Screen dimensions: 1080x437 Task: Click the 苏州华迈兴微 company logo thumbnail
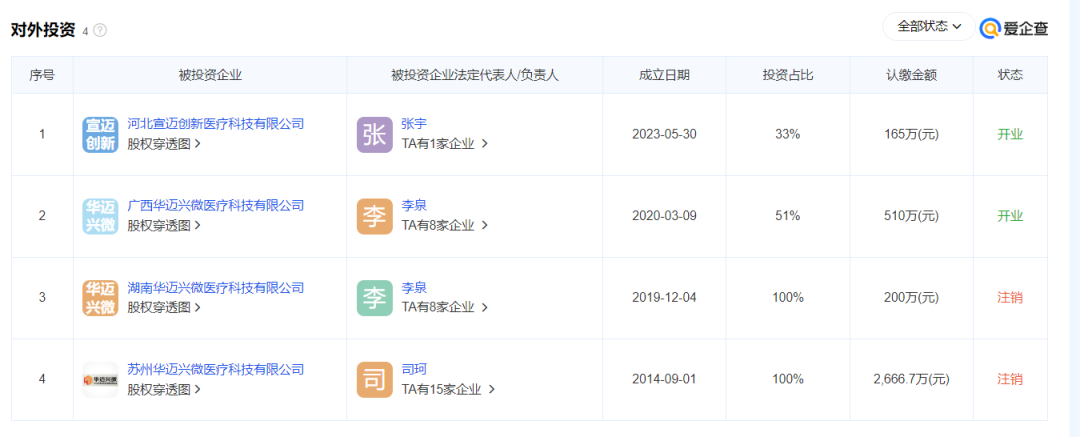click(x=100, y=380)
